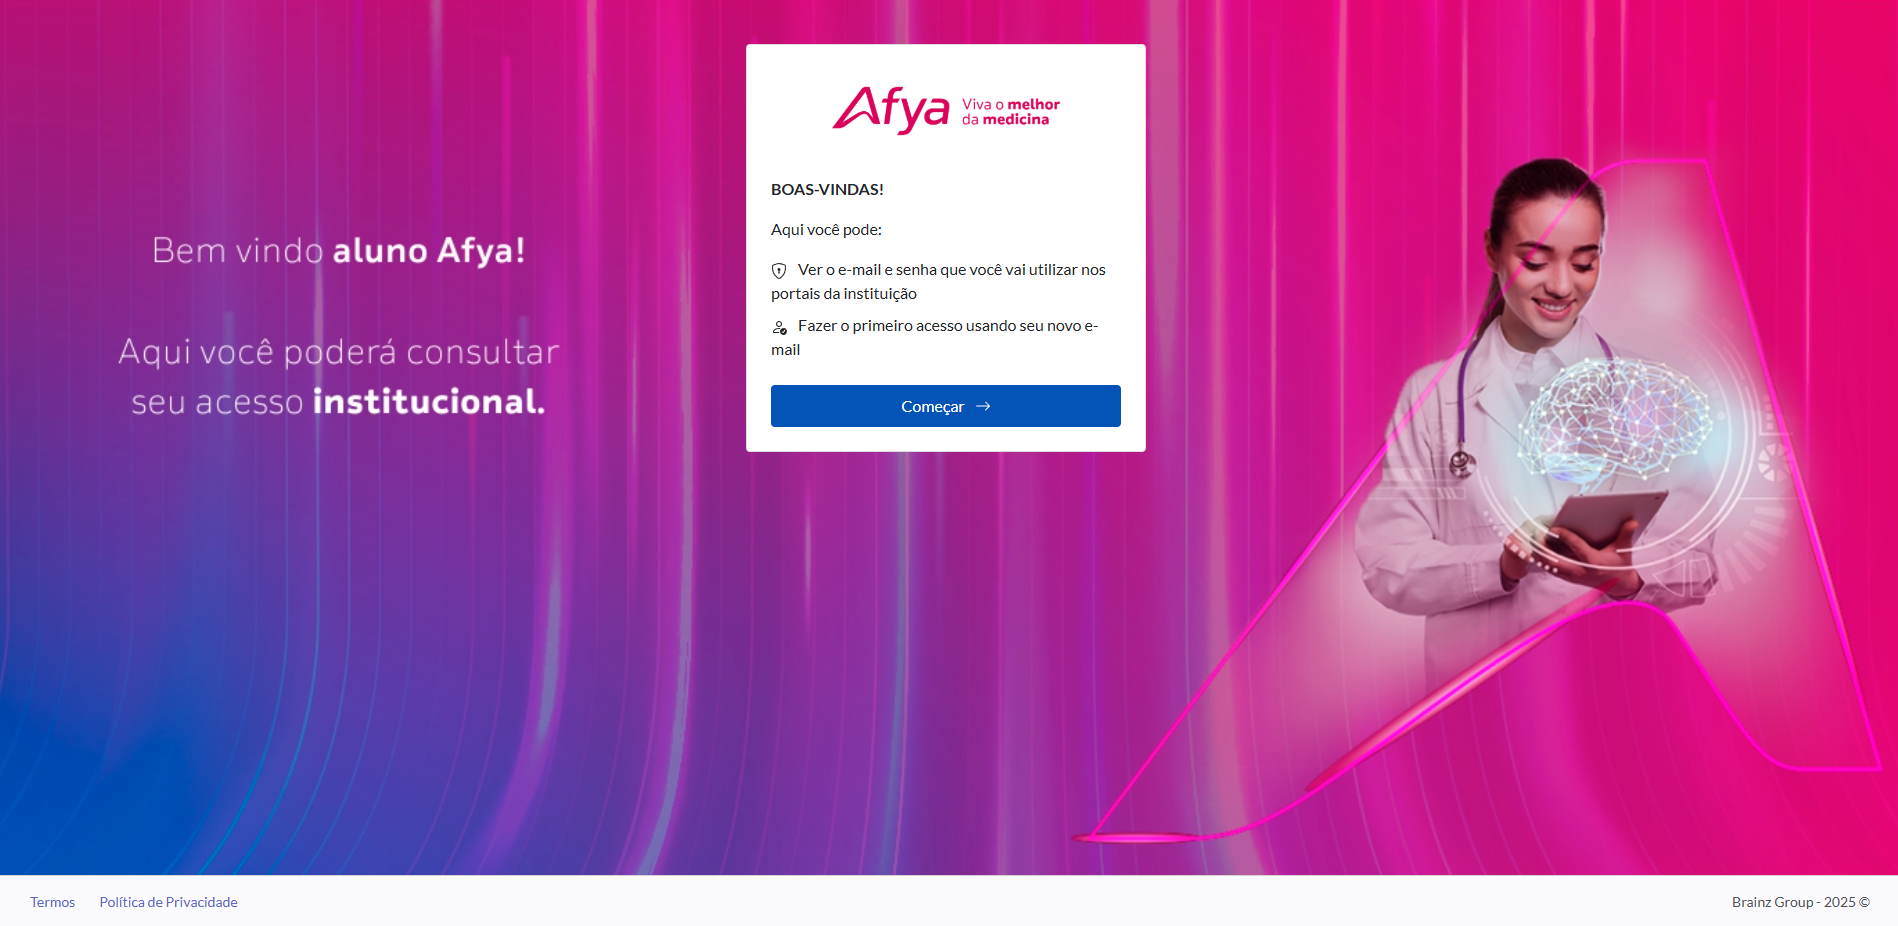Click the BOAS-VINDAS! heading
This screenshot has height=926, width=1898.
[x=827, y=189]
